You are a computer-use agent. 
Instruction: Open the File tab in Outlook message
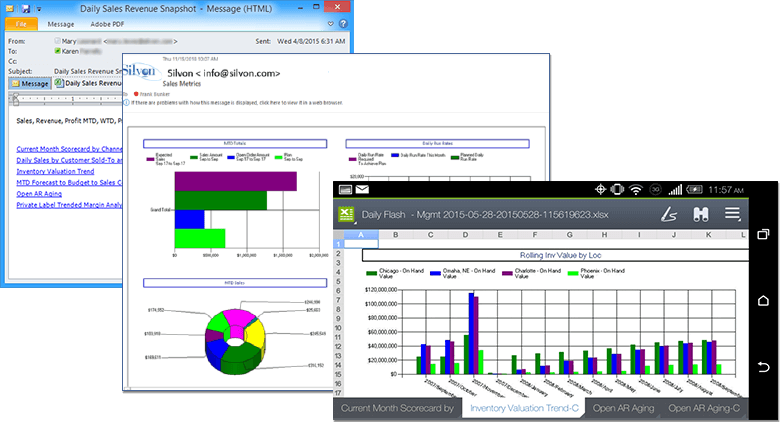[21, 24]
